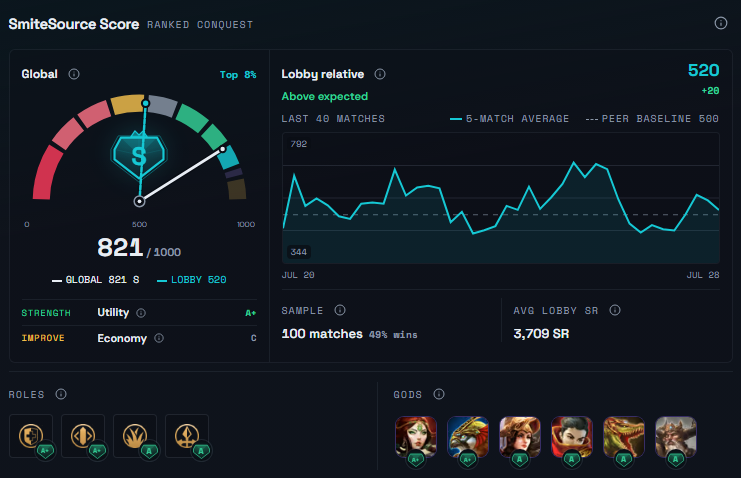This screenshot has width=741, height=478.
Task: Click the highest peak on the trend chart
Action: 574,163
